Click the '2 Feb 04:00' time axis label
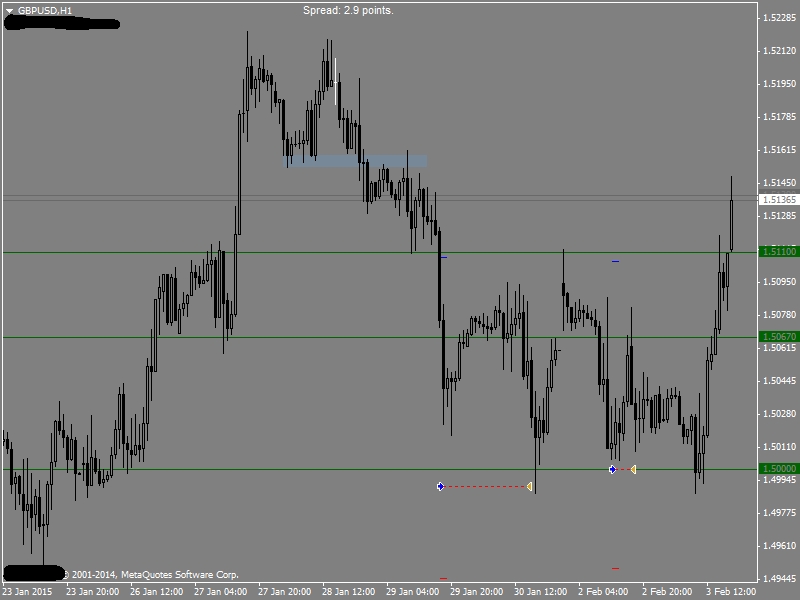 pos(603,592)
